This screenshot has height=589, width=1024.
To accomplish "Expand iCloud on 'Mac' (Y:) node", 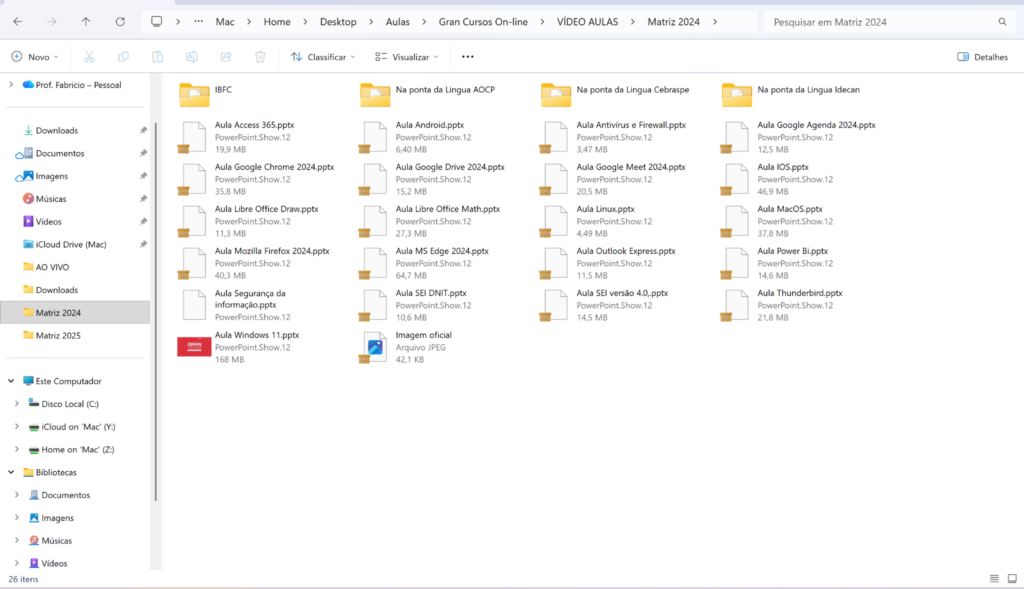I will (17, 426).
